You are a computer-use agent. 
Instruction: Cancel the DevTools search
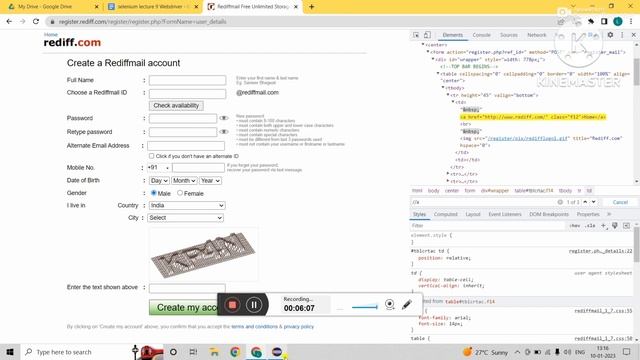coord(620,202)
